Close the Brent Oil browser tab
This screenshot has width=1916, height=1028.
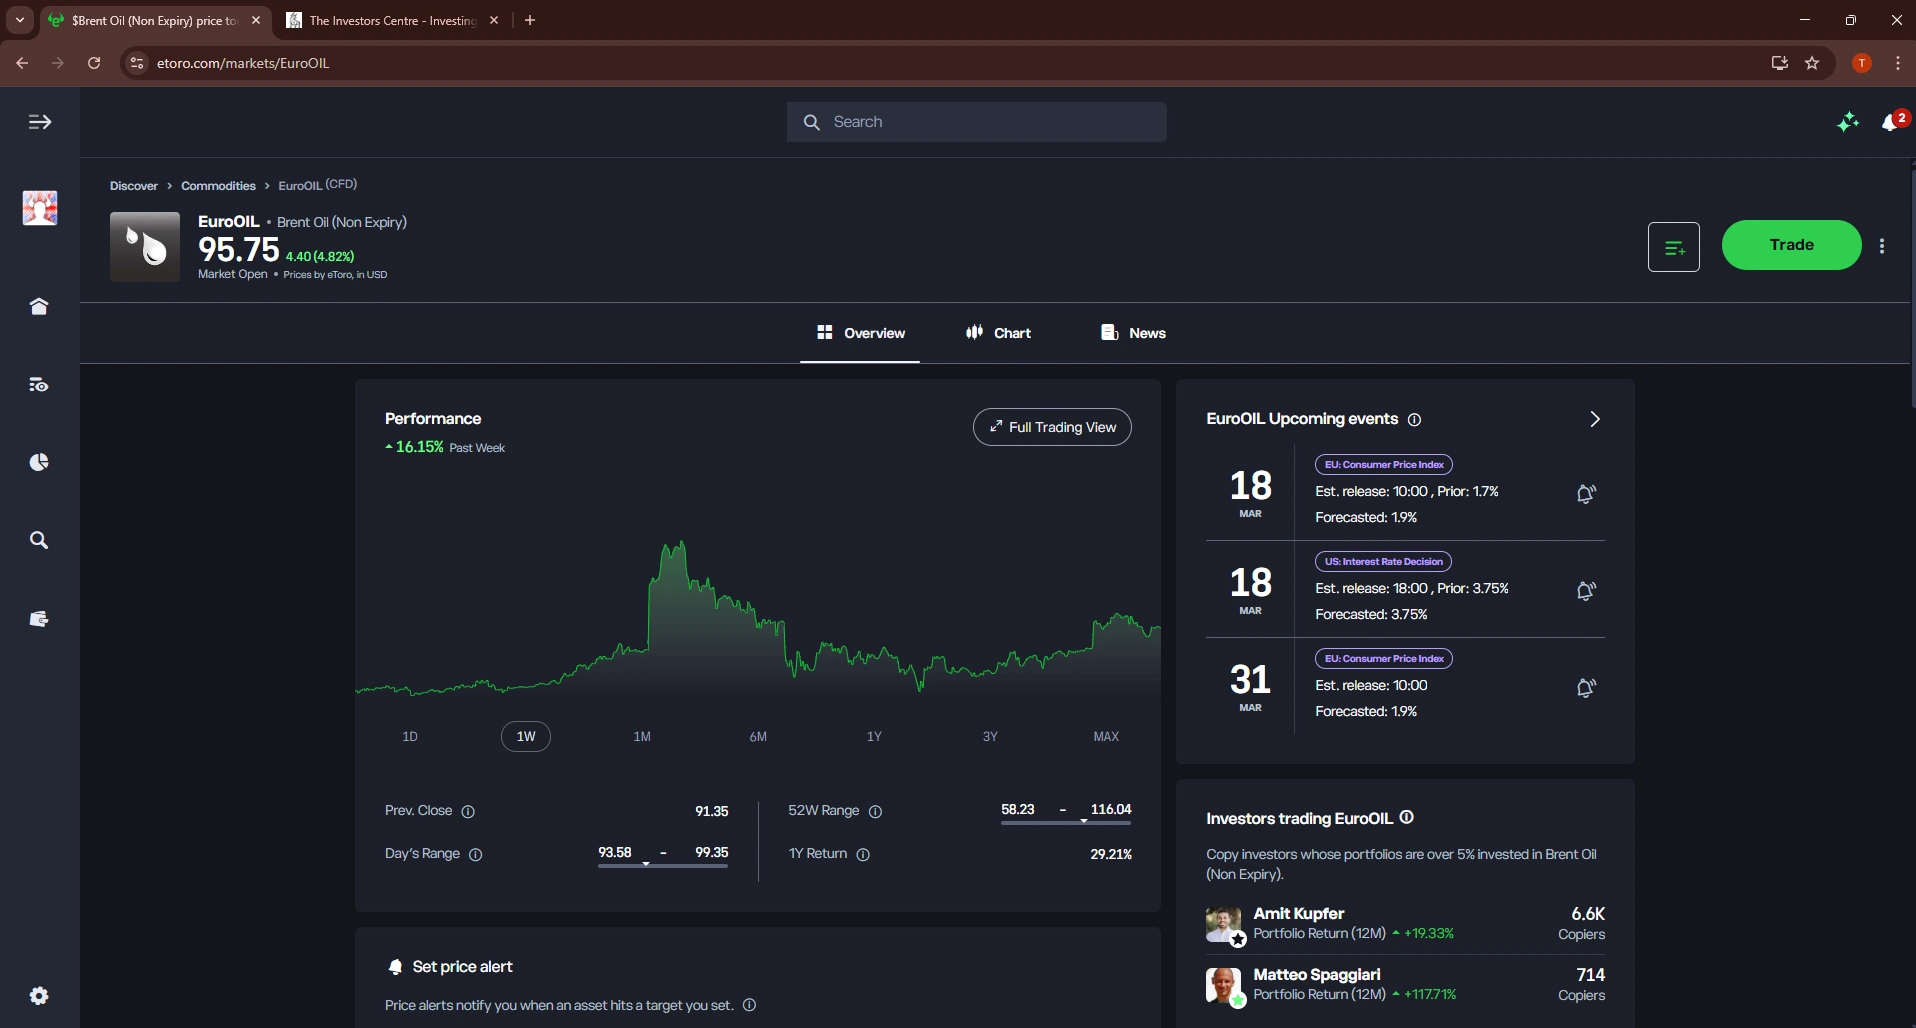coord(256,20)
